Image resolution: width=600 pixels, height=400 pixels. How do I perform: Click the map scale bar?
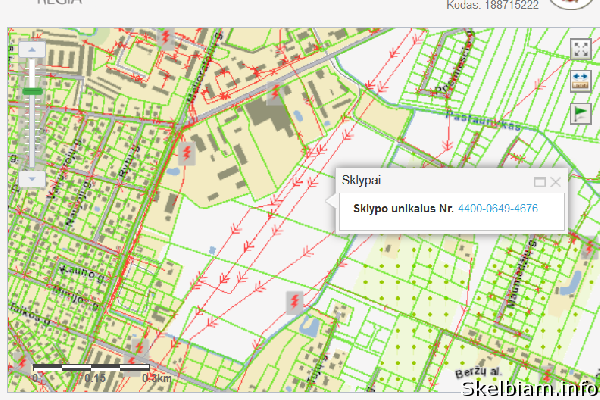tap(91, 367)
